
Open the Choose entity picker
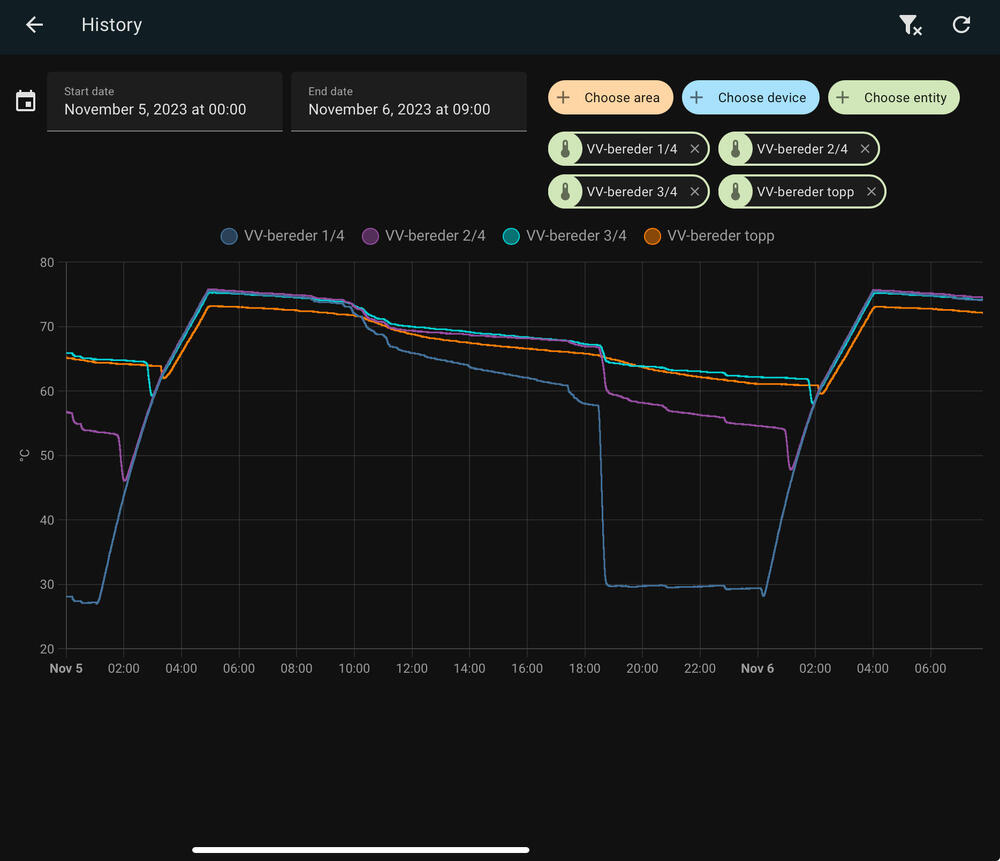click(x=893, y=98)
